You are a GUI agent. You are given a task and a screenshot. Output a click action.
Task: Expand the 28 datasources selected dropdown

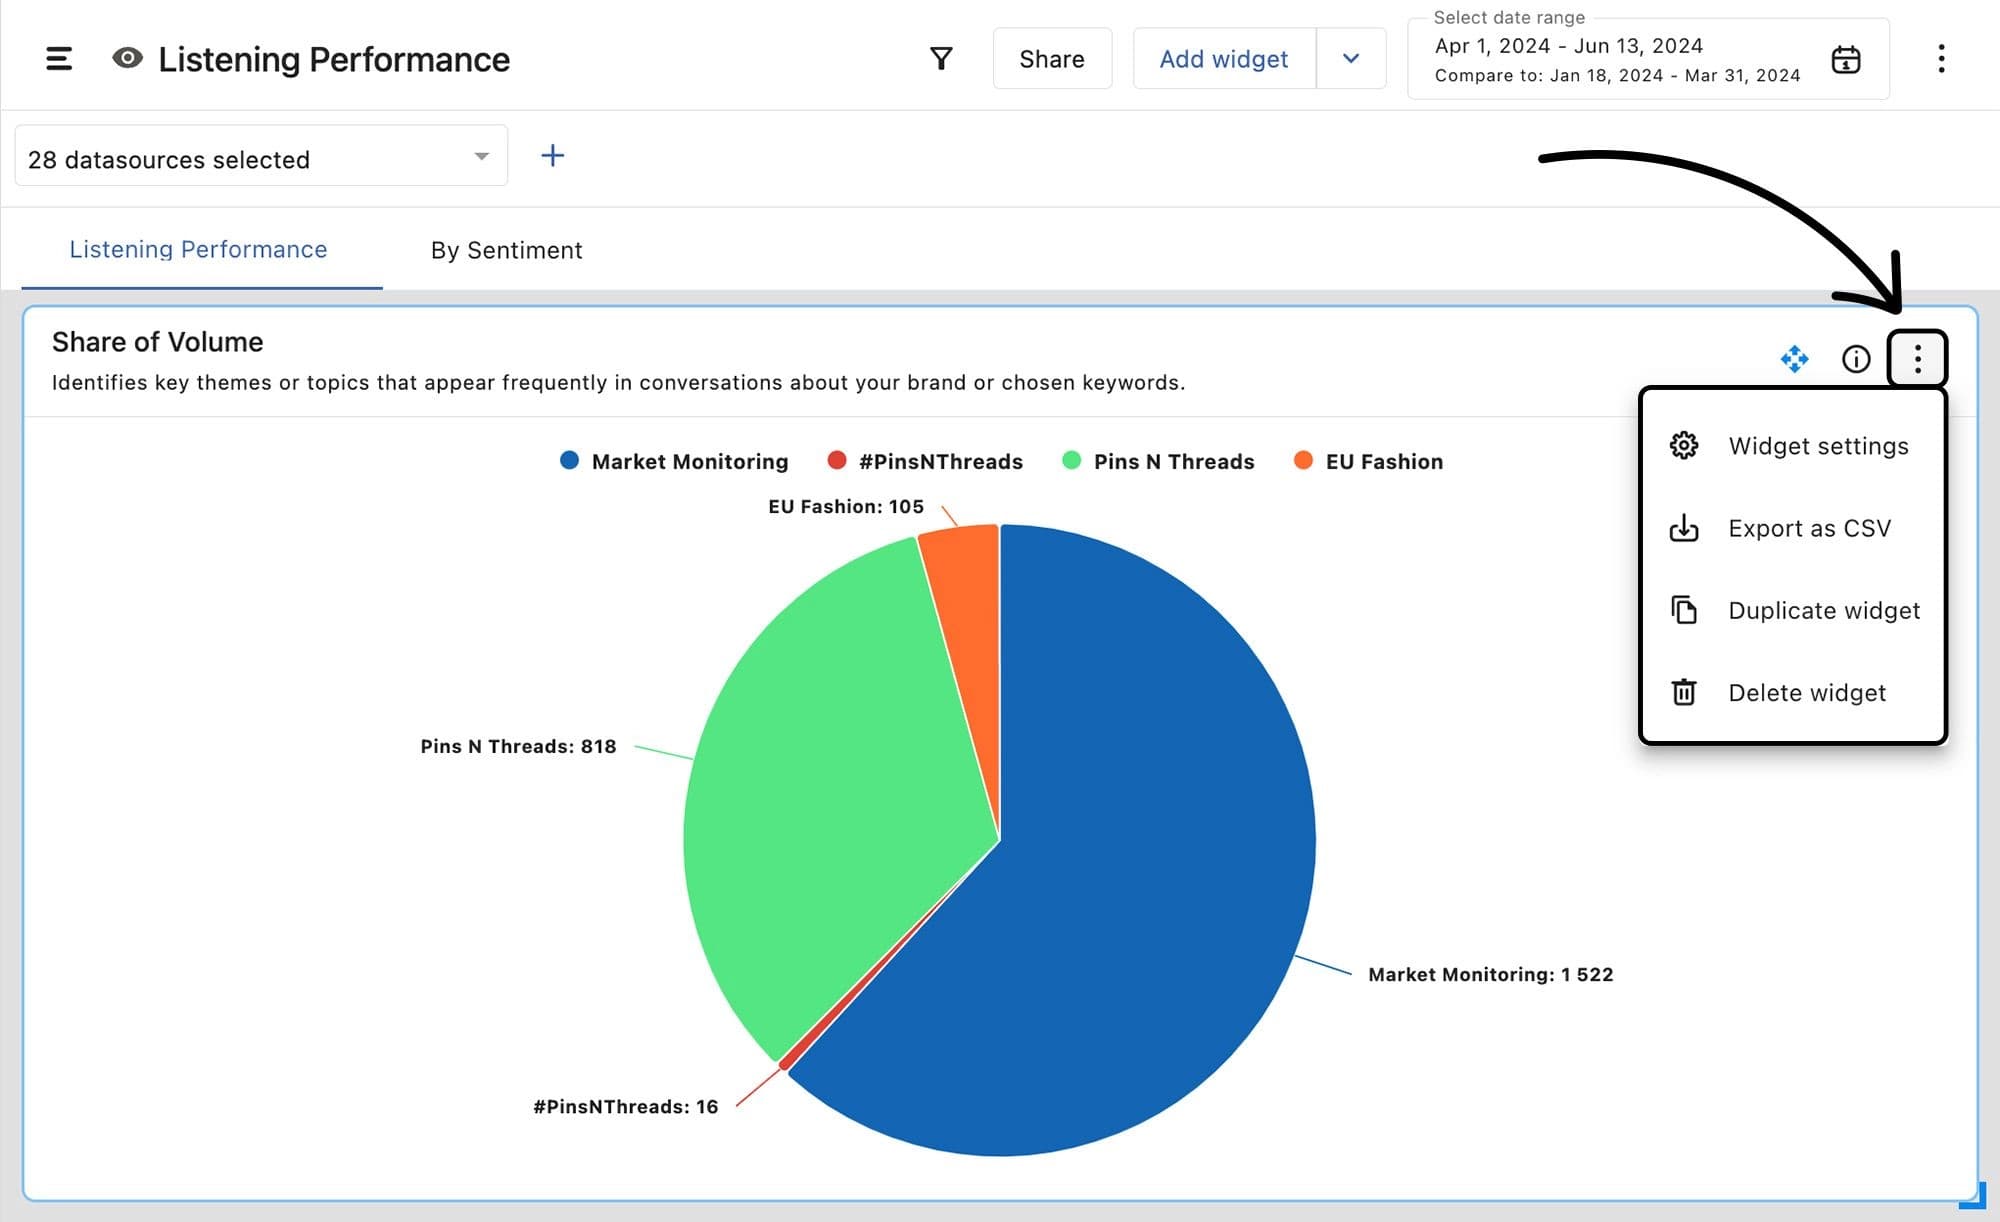point(261,156)
